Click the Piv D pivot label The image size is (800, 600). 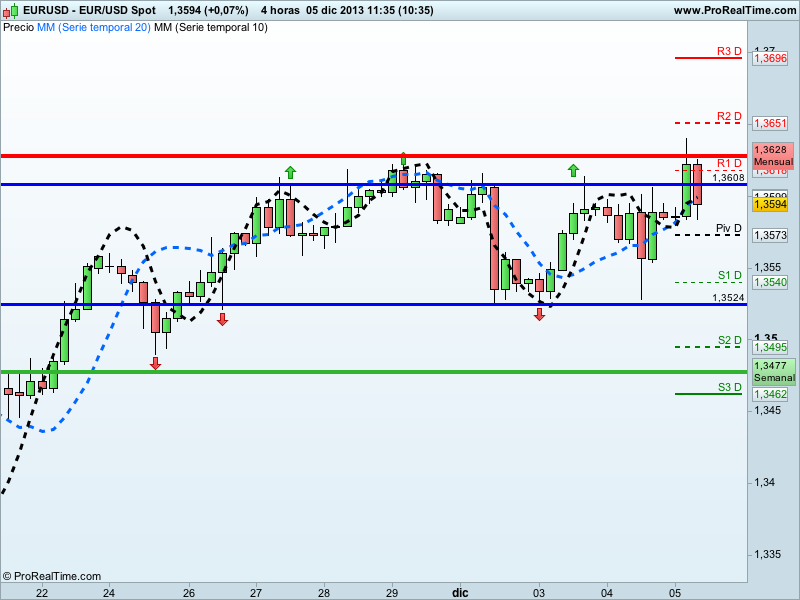(x=728, y=228)
